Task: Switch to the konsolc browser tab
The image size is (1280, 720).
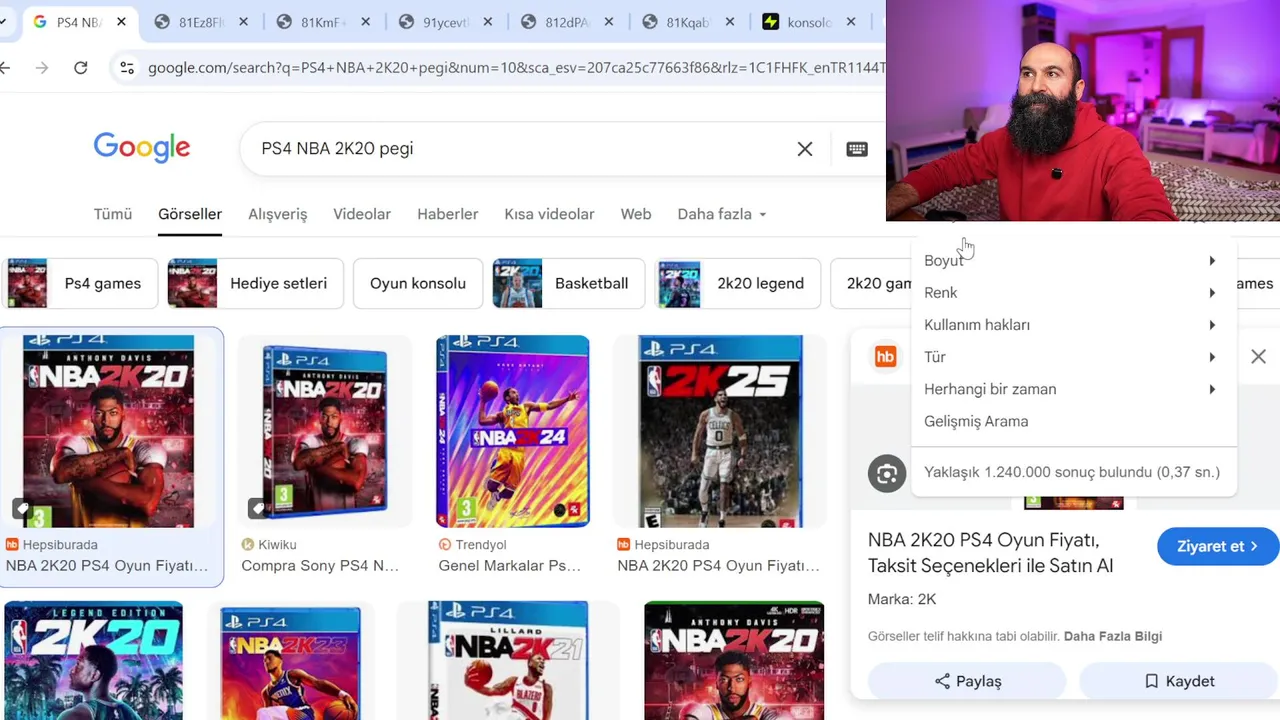Action: click(808, 22)
